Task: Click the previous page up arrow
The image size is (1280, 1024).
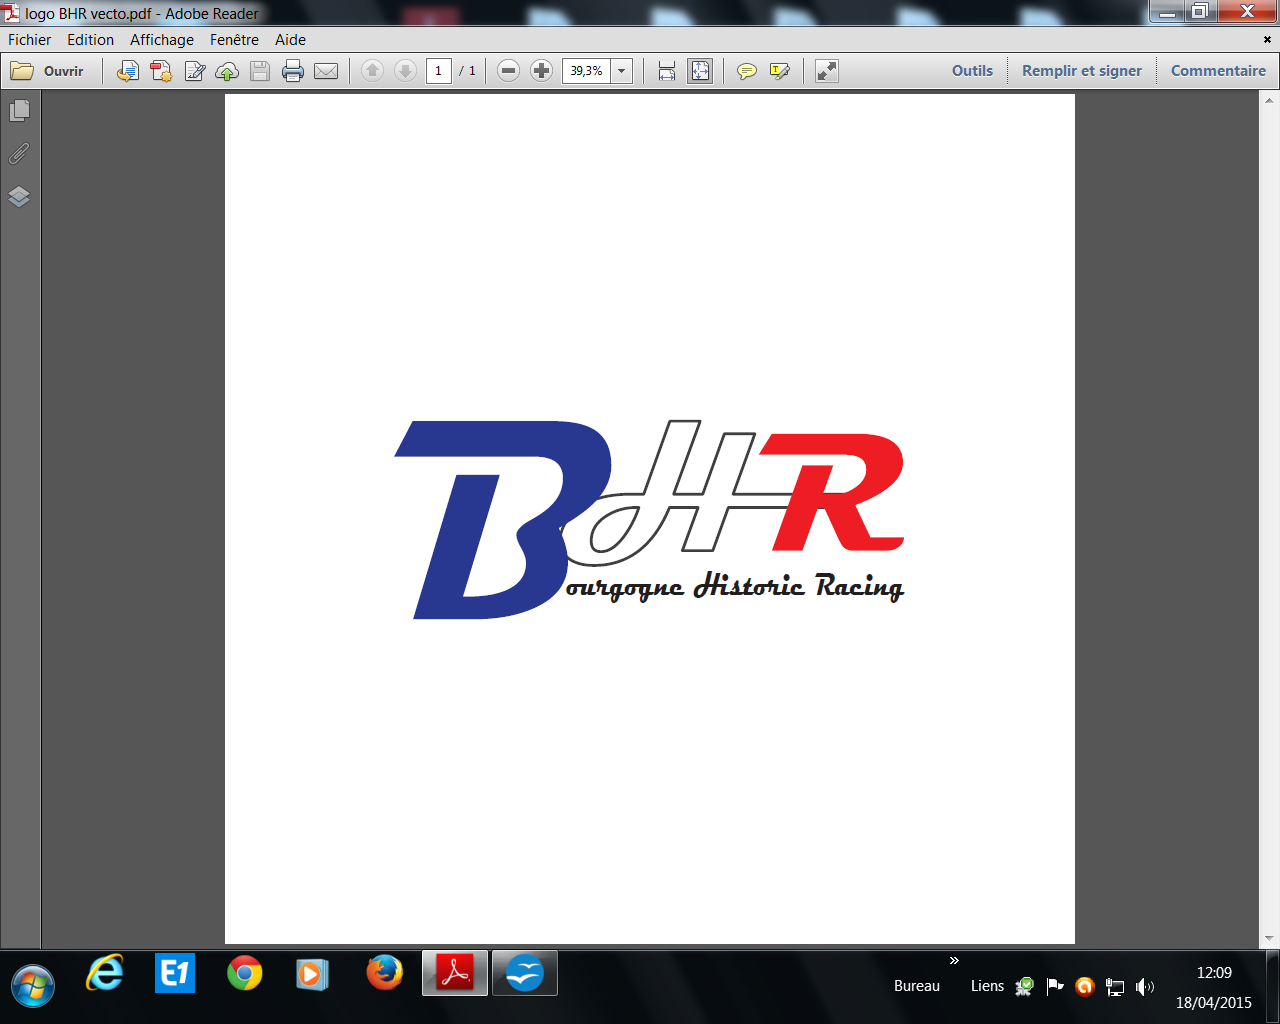Action: point(372,71)
